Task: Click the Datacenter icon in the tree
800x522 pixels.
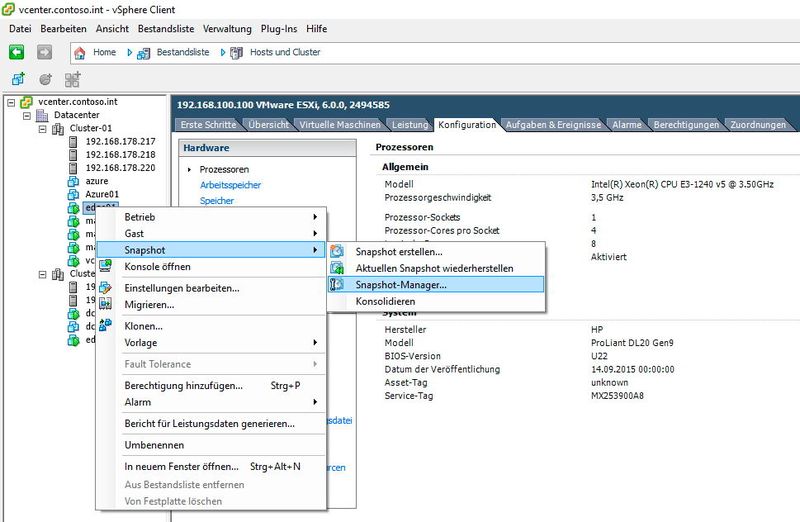Action: (42, 115)
